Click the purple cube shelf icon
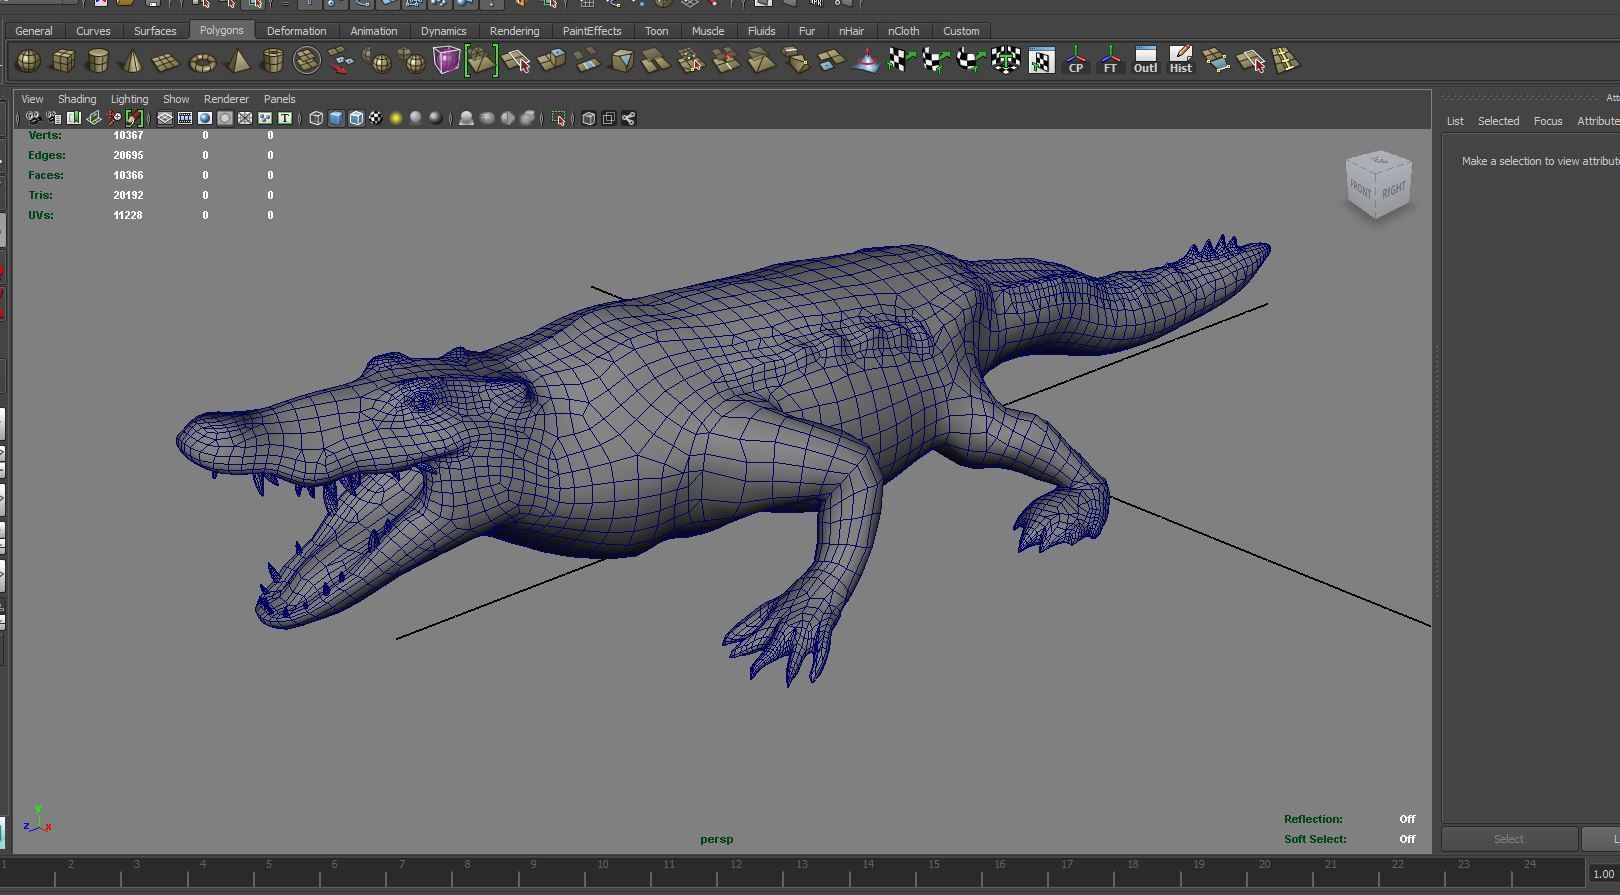The image size is (1620, 895). [x=446, y=60]
